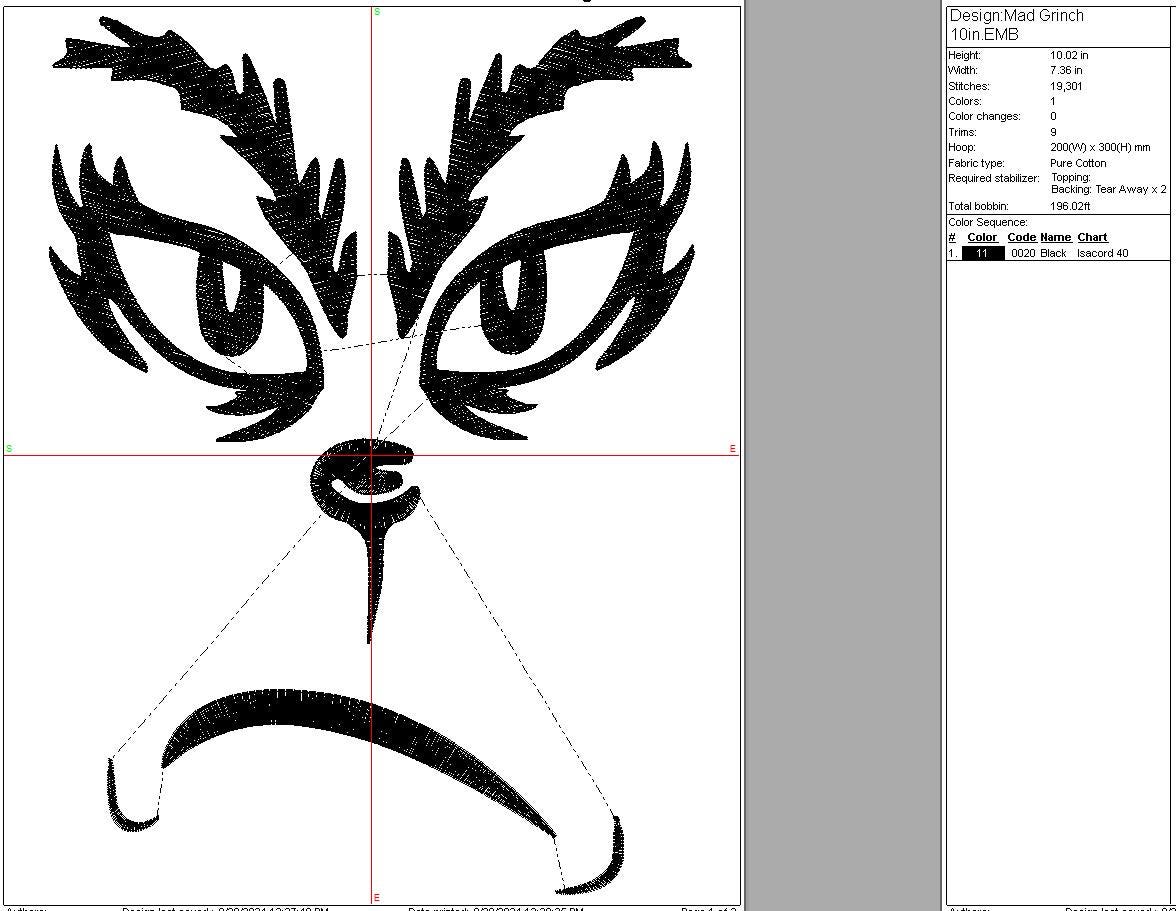
Task: Click the Isacord 40 chart entry
Action: pos(1102,253)
